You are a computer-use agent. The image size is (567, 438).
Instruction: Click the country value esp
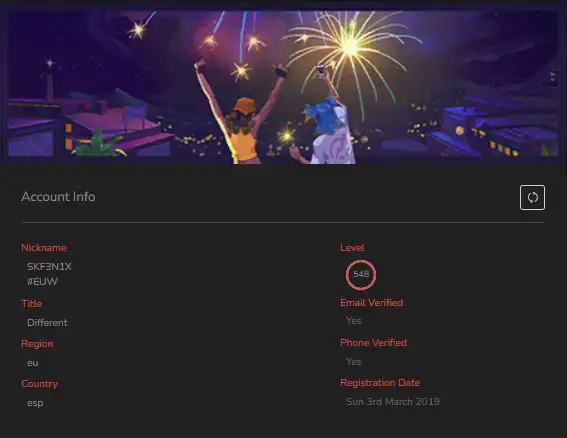pos(35,403)
